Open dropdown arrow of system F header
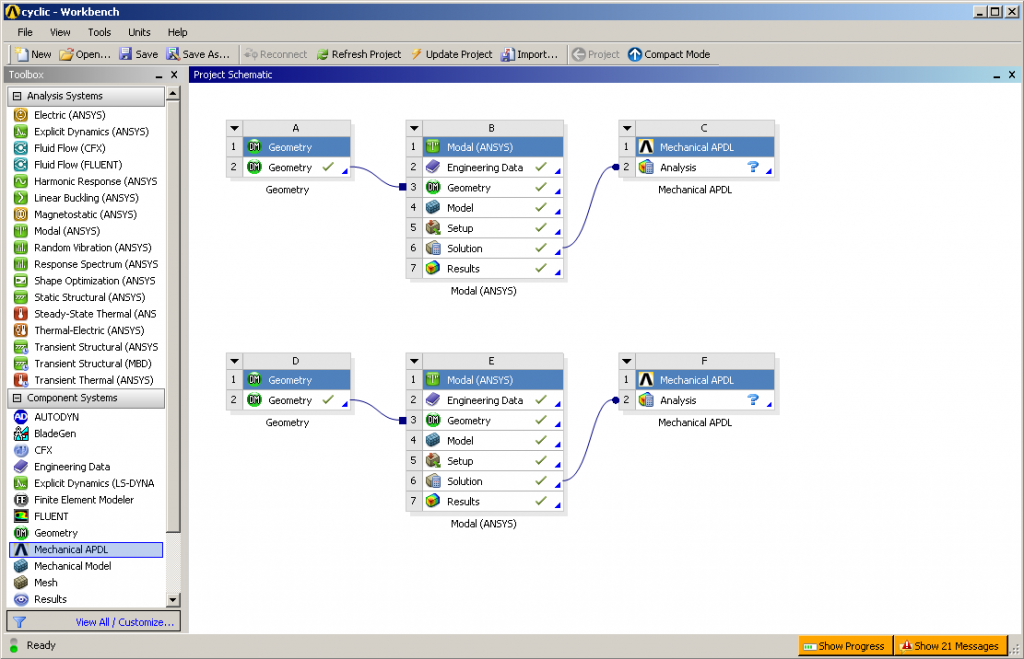Image resolution: width=1024 pixels, height=659 pixels. tap(627, 361)
